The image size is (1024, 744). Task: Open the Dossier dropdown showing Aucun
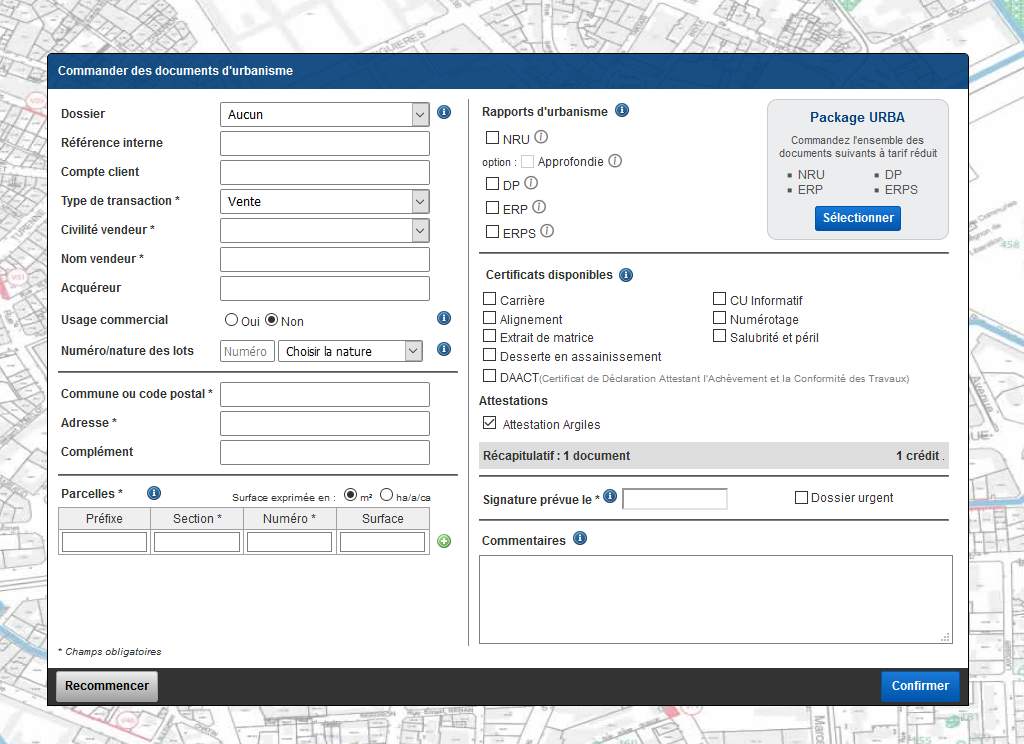[x=325, y=114]
